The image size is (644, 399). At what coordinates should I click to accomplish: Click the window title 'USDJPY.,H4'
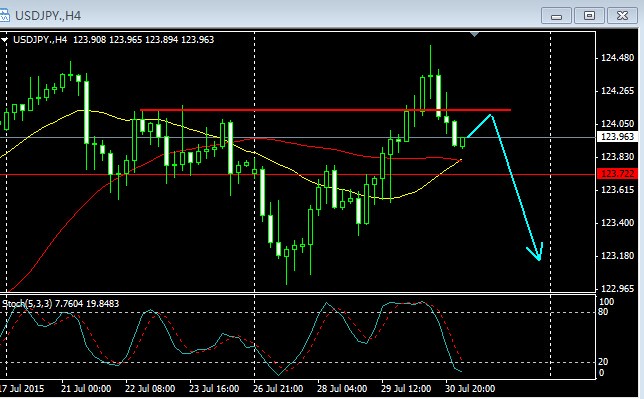pos(48,16)
